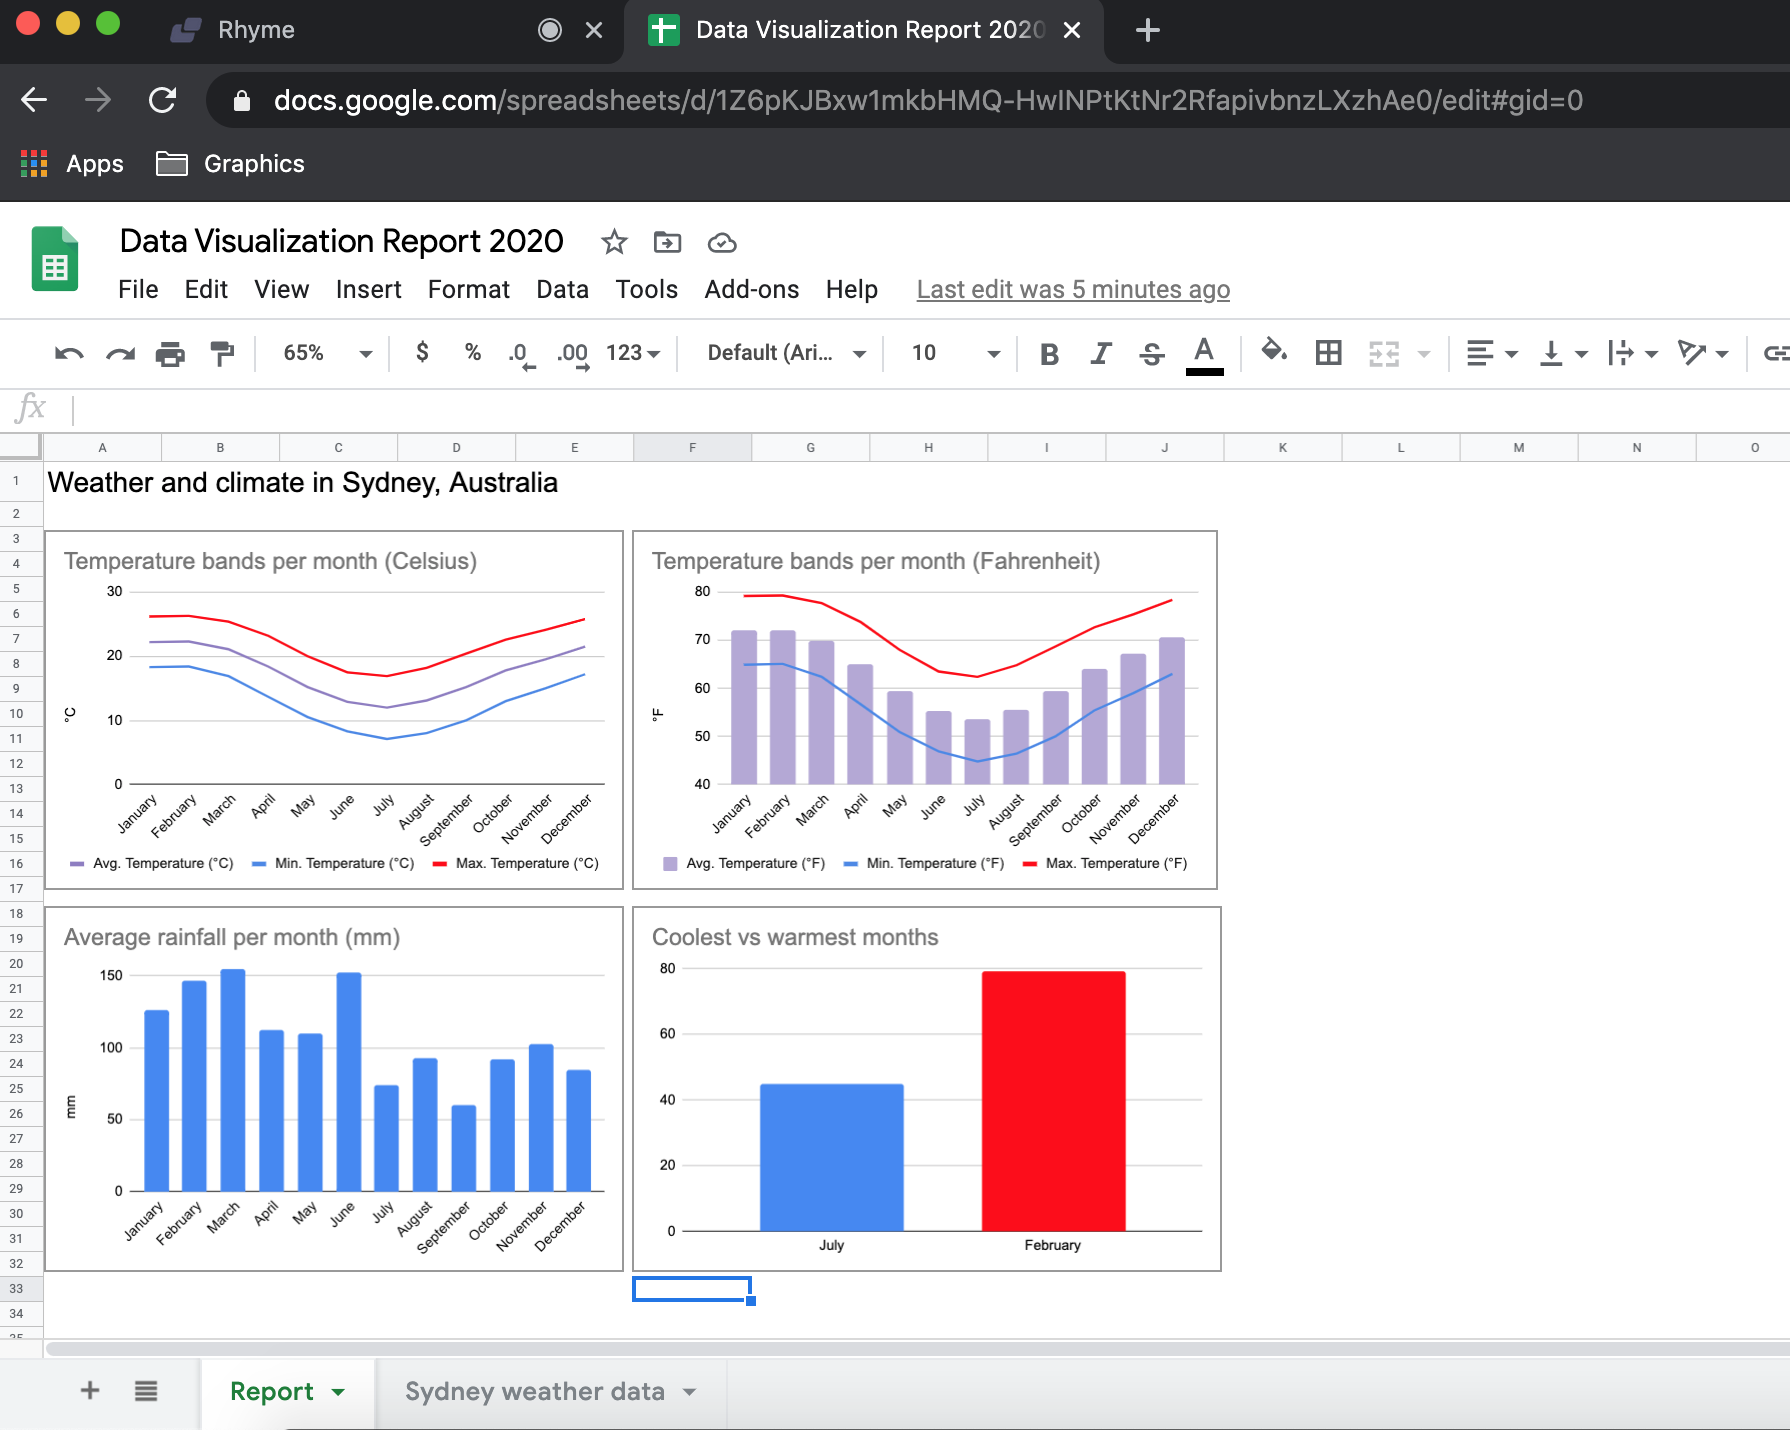Open the Default font family dropdown

pyautogui.click(x=785, y=353)
